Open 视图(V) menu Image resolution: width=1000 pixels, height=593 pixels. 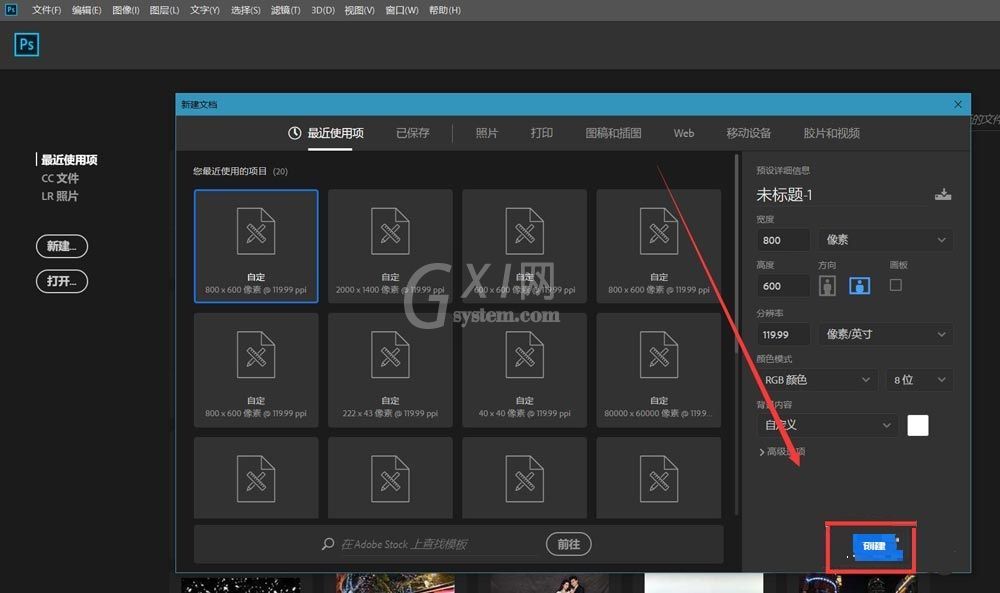tap(360, 10)
